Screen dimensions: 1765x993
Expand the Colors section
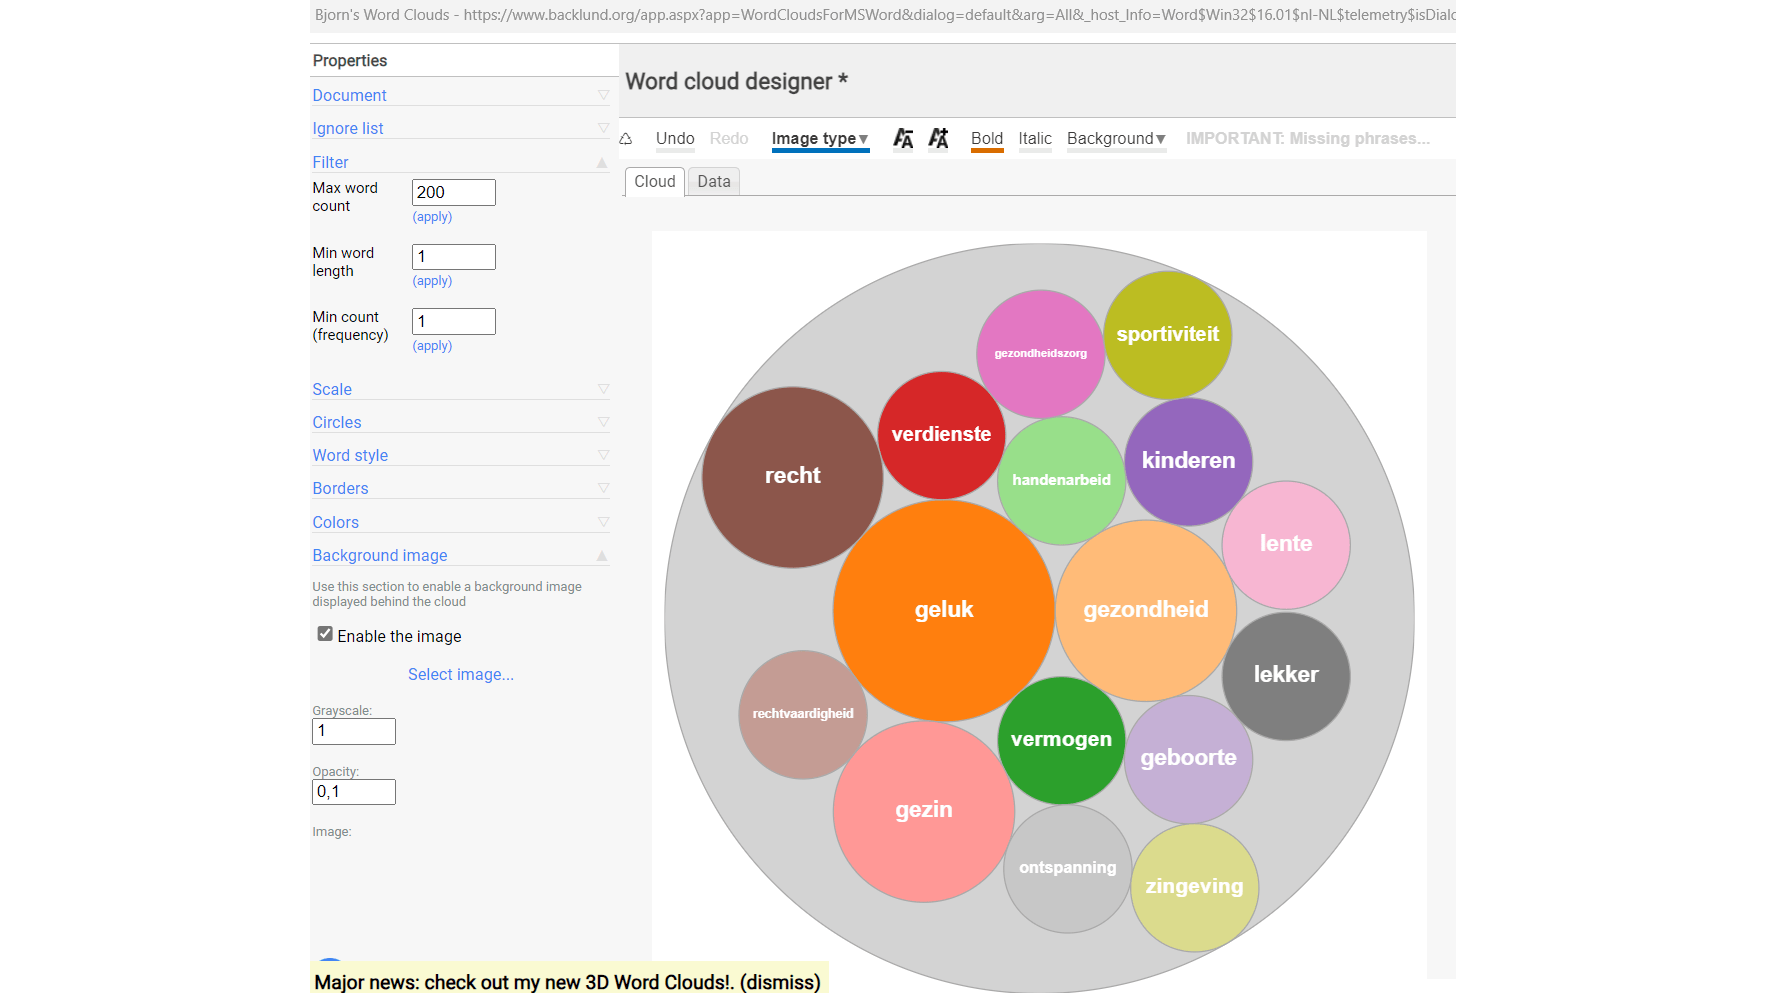coord(460,522)
